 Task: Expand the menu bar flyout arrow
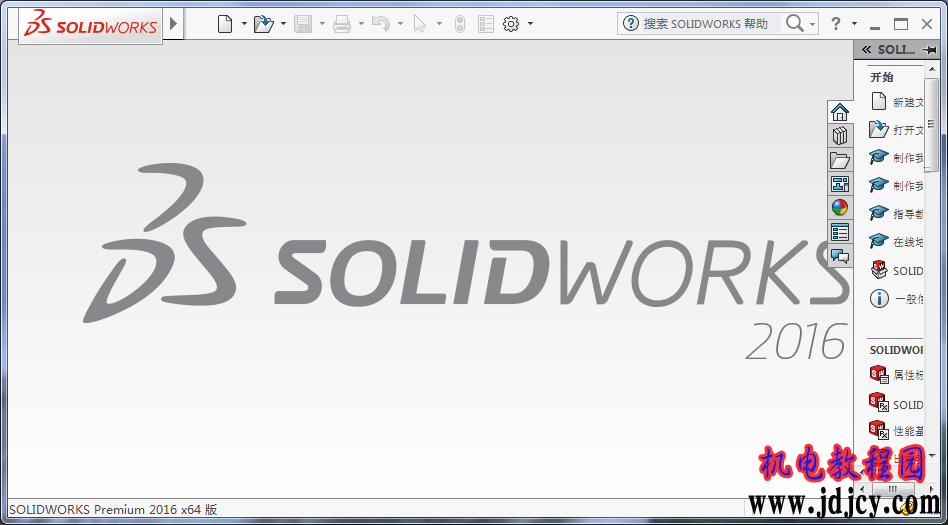pyautogui.click(x=174, y=24)
